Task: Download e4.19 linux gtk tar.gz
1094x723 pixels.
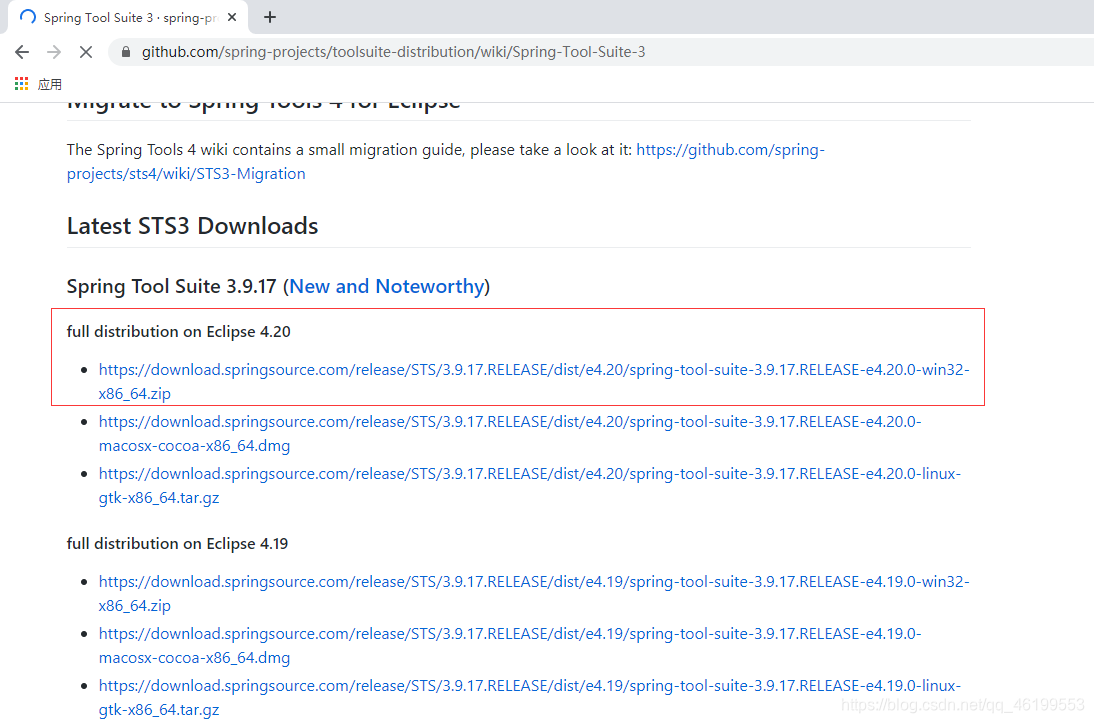Action: coord(530,697)
